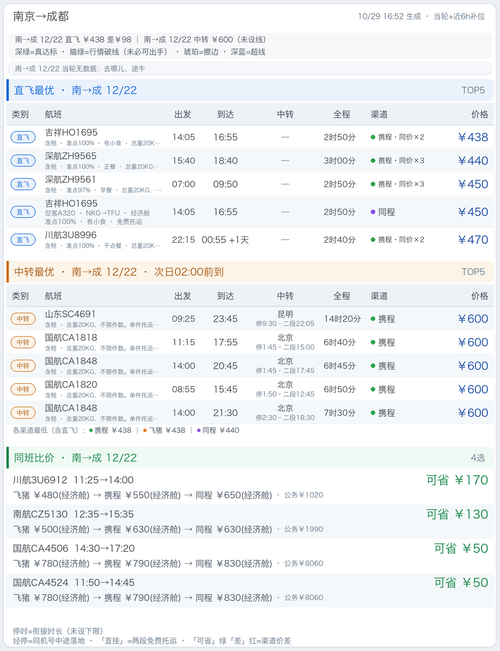Click the 3时00分 duration of ZH9565
Viewport: 500px width, 651px height.
pos(339,161)
